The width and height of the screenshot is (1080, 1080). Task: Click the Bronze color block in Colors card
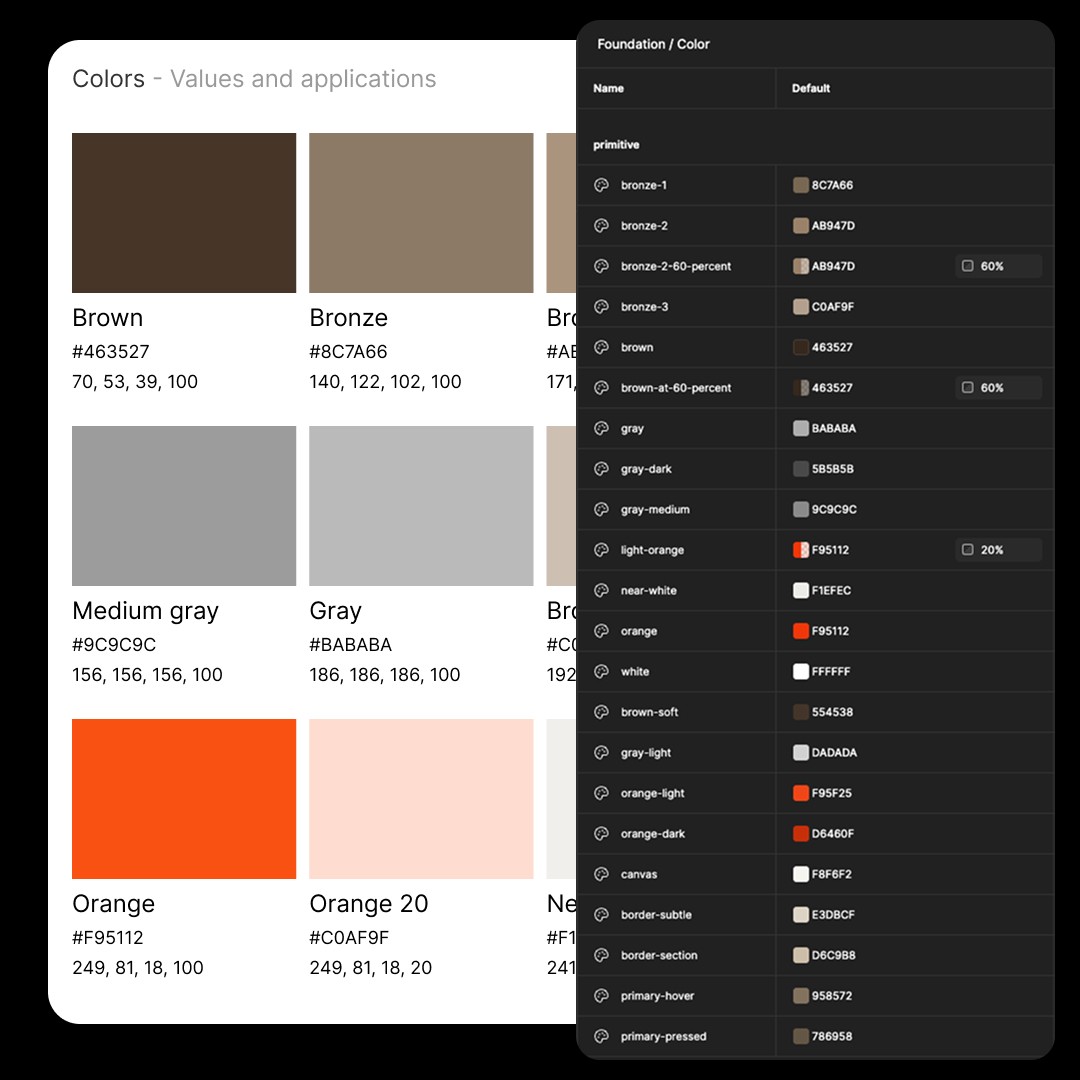[421, 213]
